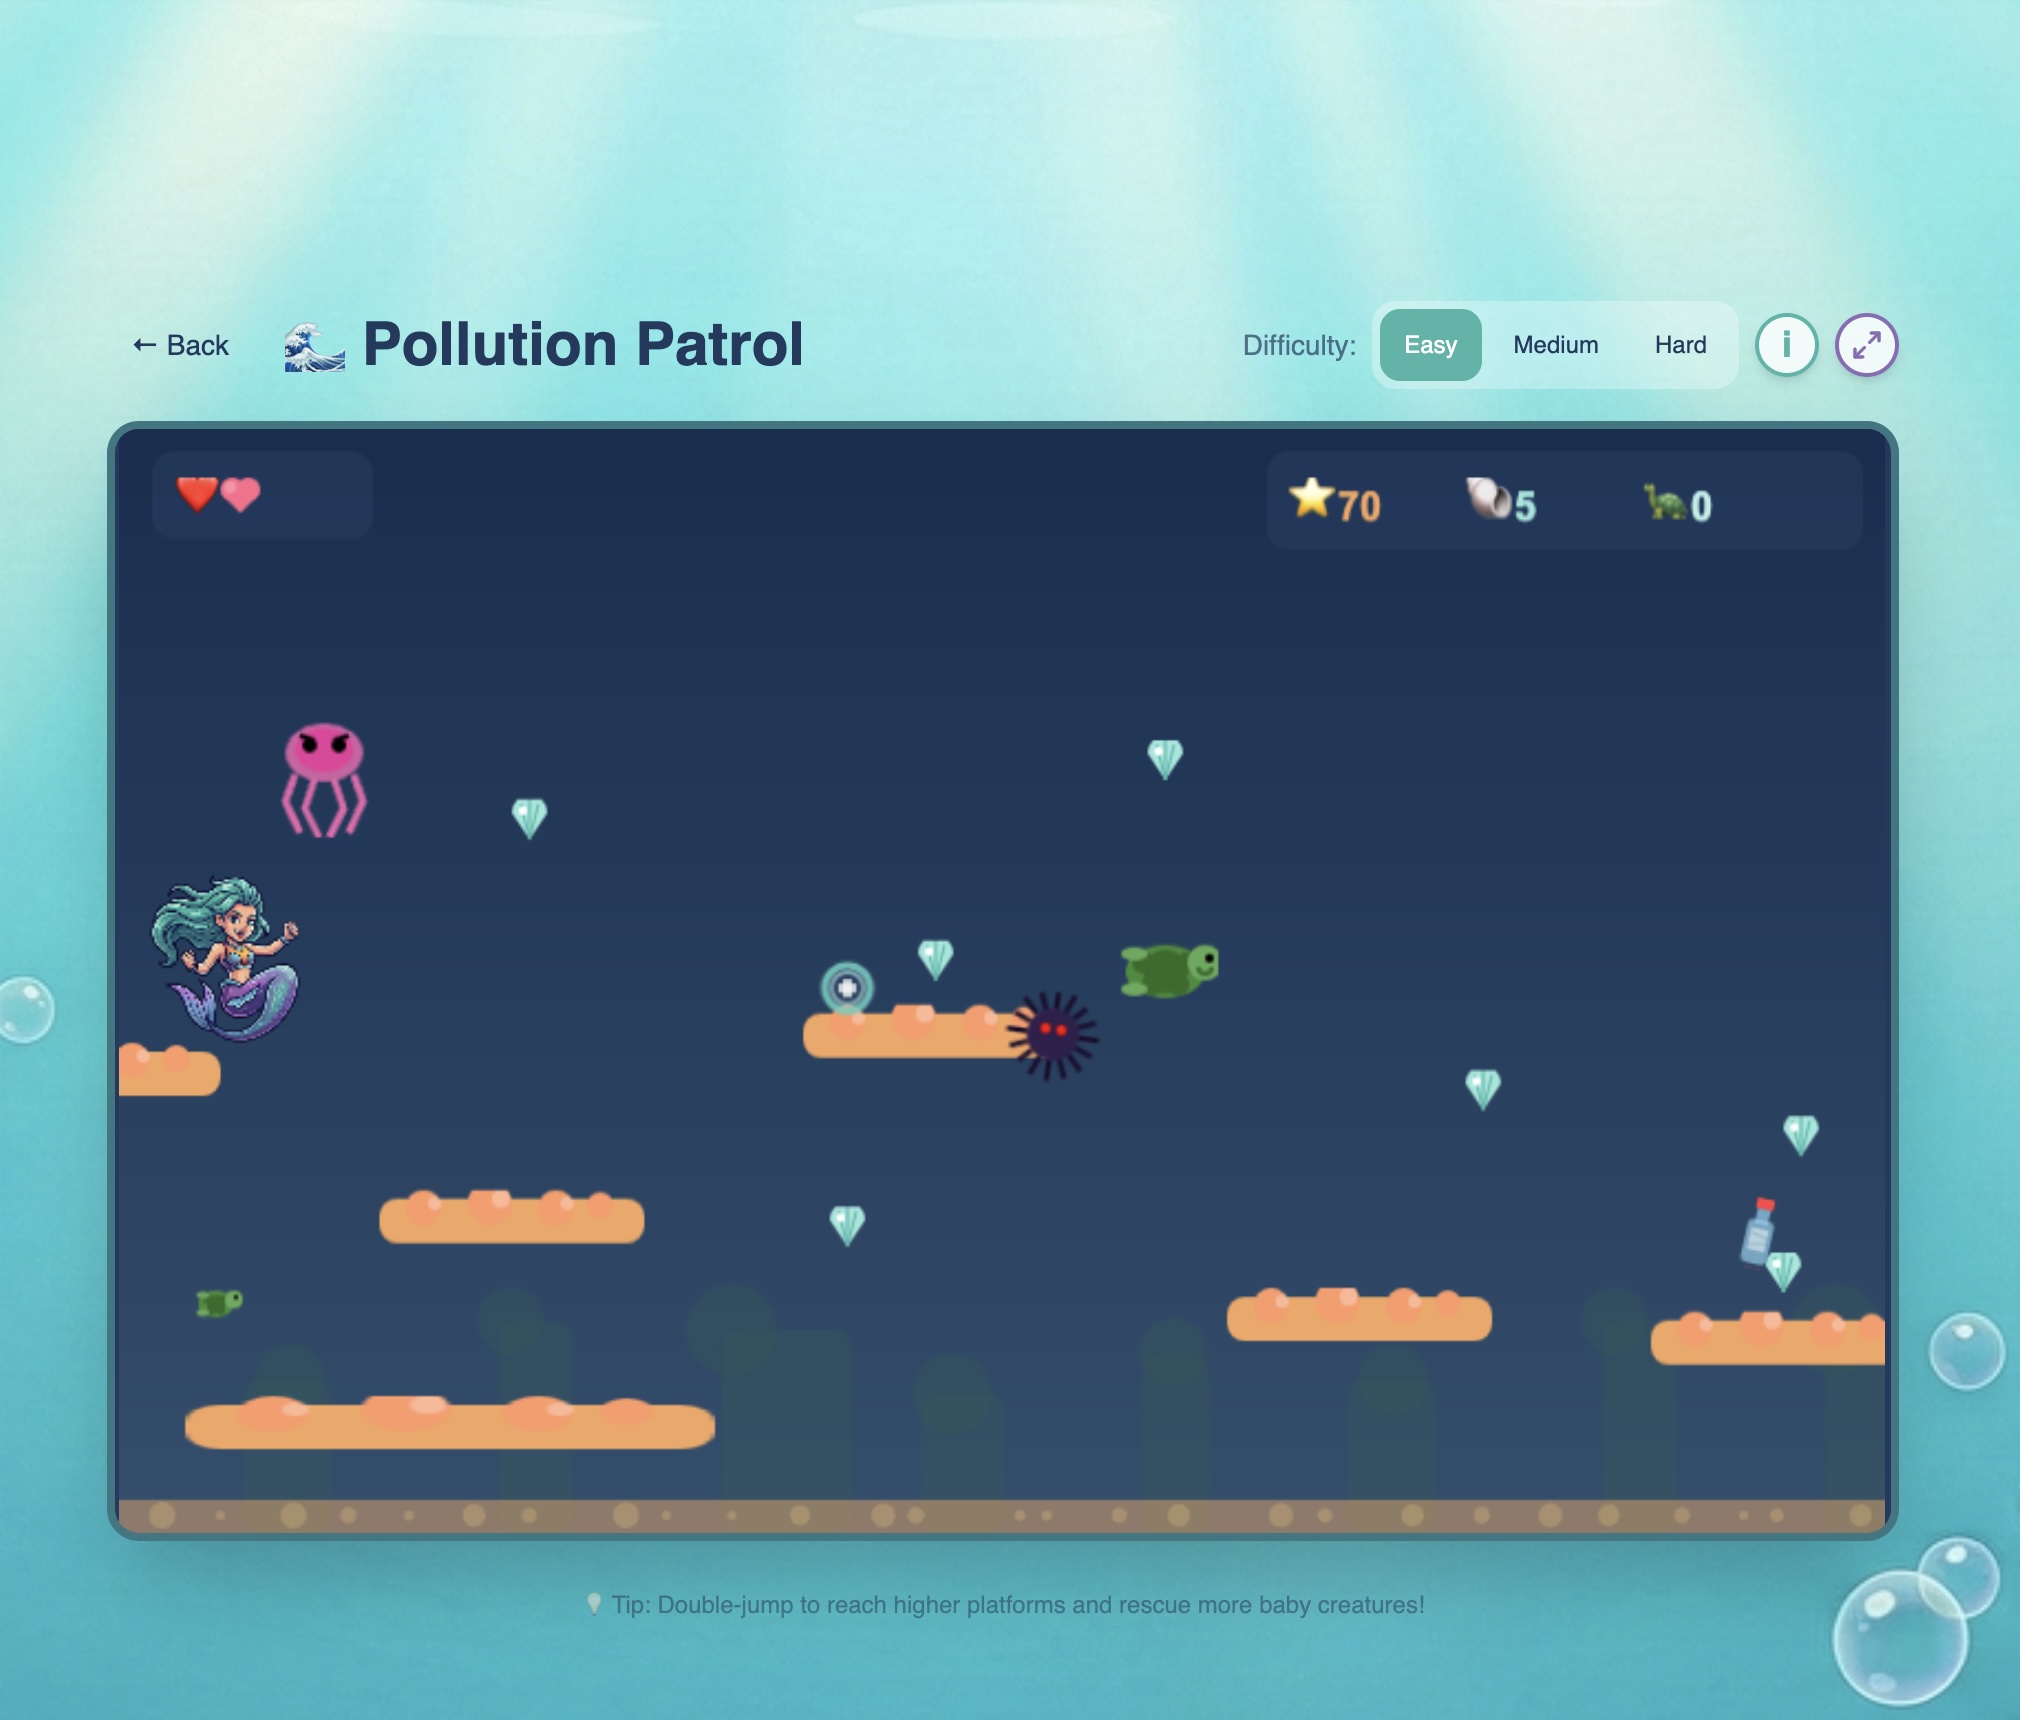Click the Pollution Patrol title
The image size is (2020, 1720).
click(x=583, y=345)
